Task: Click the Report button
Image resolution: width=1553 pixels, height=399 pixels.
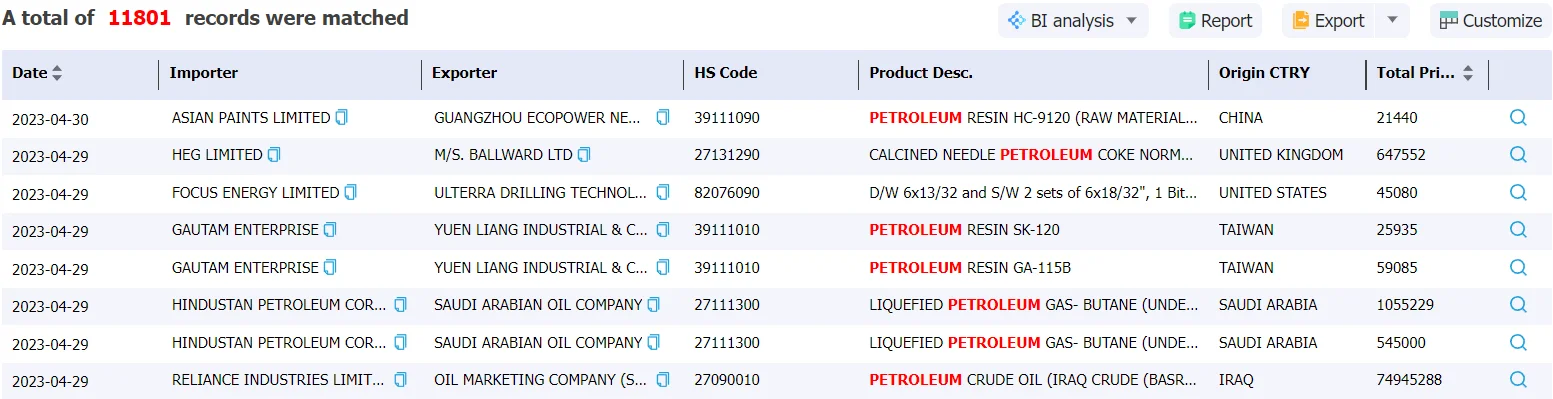Action: click(x=1216, y=21)
